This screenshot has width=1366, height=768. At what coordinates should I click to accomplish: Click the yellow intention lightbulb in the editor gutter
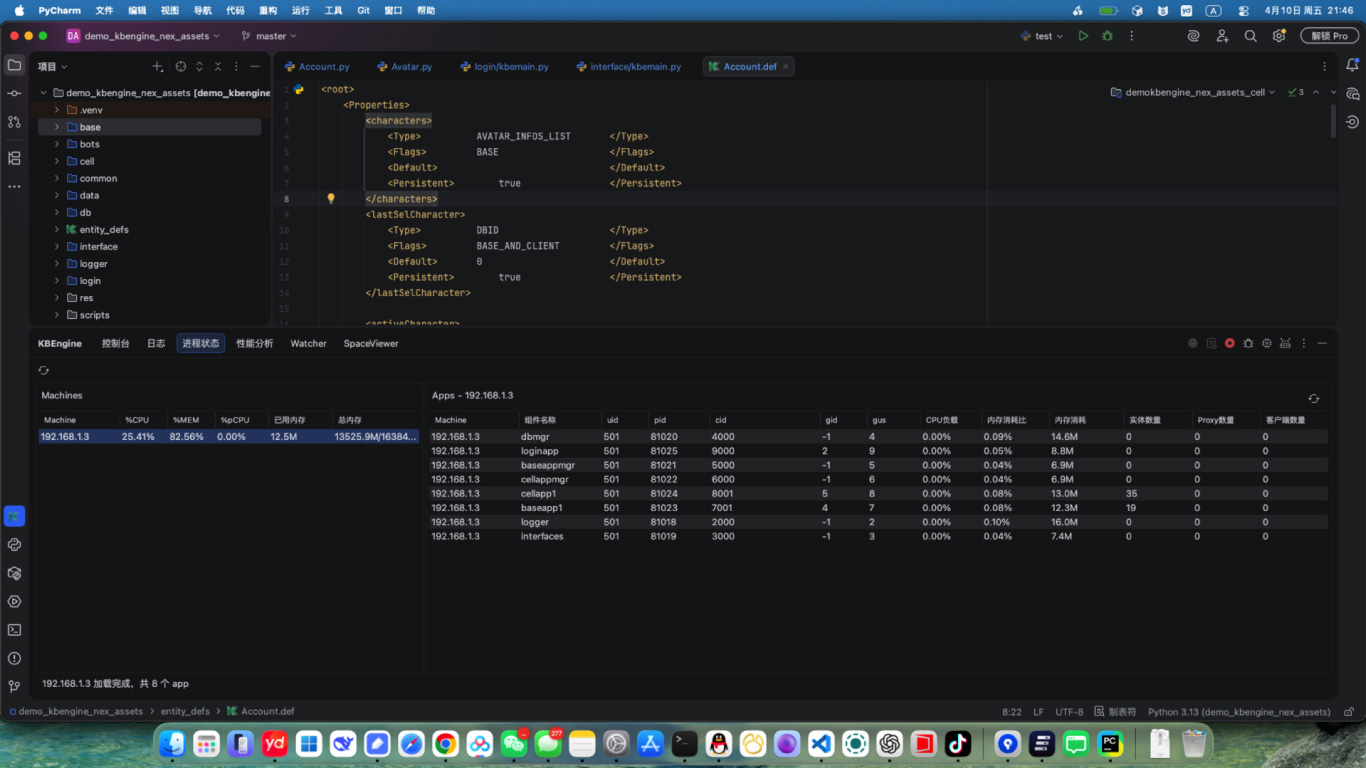point(331,199)
